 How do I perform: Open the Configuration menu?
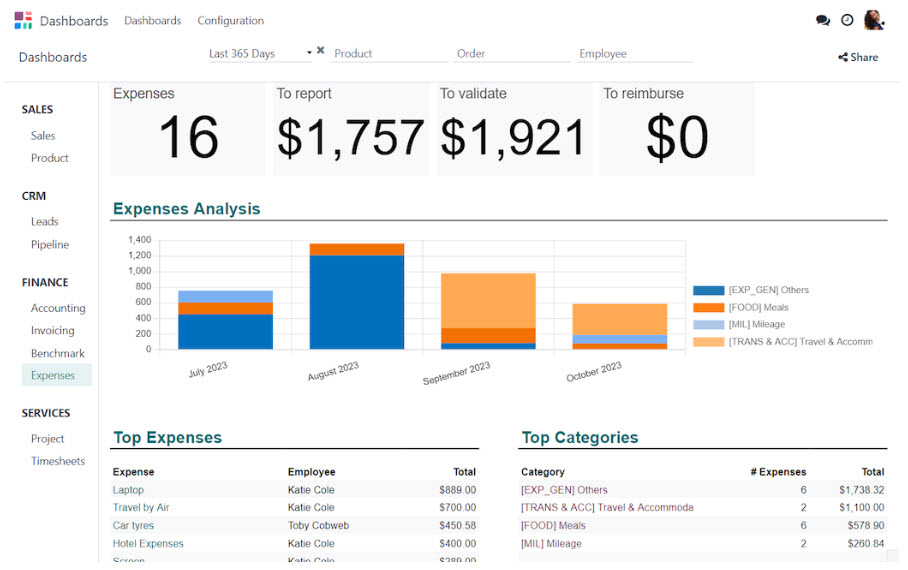click(x=230, y=21)
